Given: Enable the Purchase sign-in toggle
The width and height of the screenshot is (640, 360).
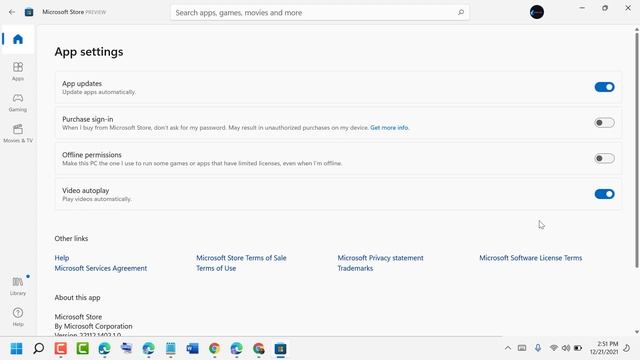Looking at the screenshot, I should click(604, 122).
